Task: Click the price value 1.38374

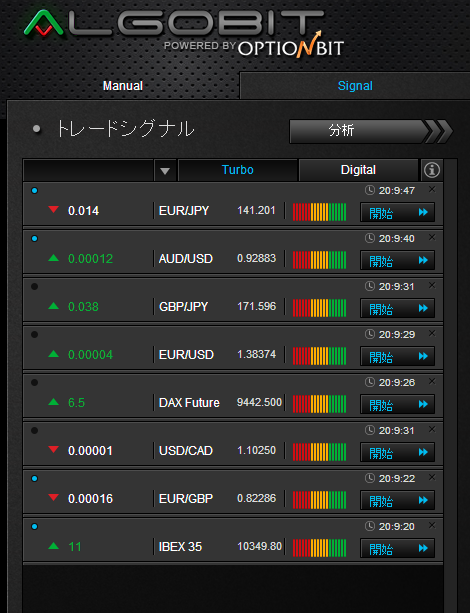Action: click(257, 355)
